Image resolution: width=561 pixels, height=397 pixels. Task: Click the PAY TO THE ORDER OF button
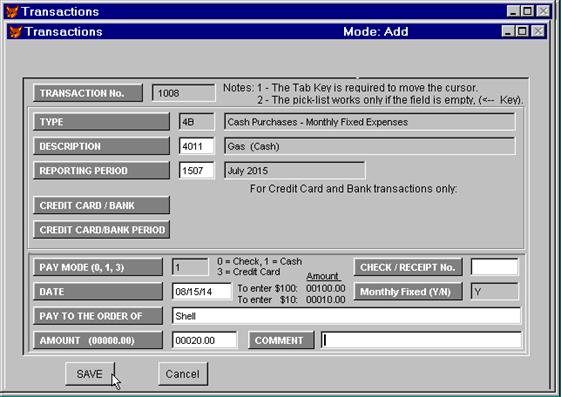[x=98, y=316]
